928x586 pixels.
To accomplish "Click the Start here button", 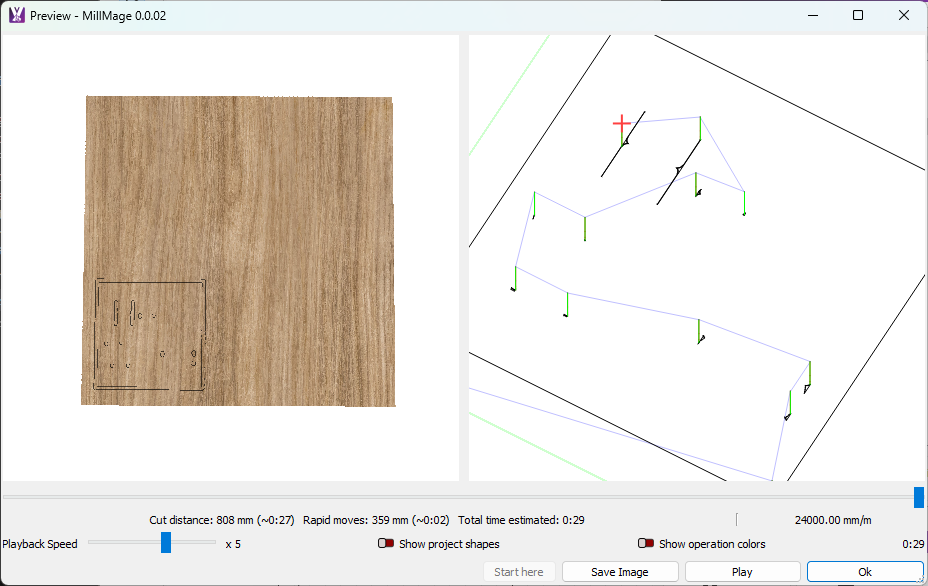I will pyautogui.click(x=519, y=572).
